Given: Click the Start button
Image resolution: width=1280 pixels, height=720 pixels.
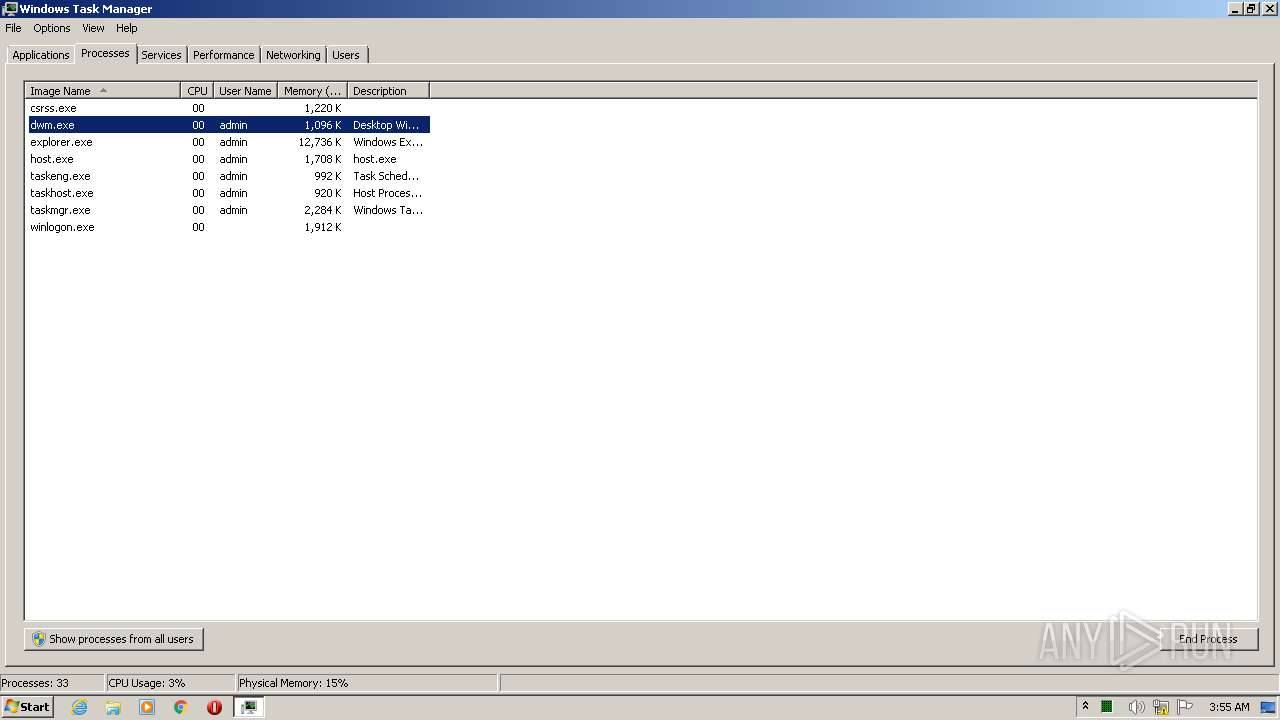Looking at the screenshot, I should pos(27,707).
